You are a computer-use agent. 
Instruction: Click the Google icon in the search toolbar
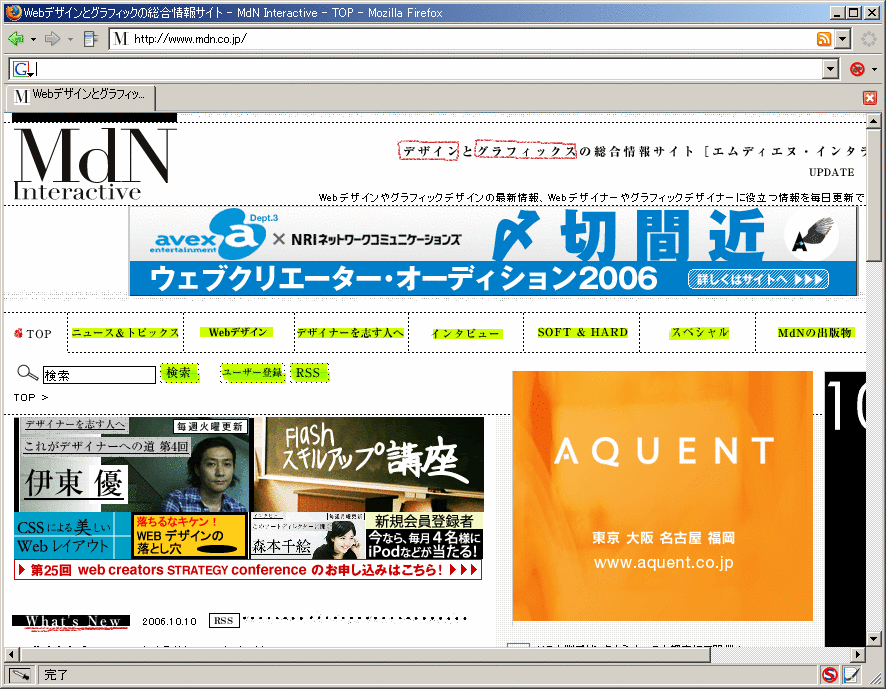tap(20, 68)
